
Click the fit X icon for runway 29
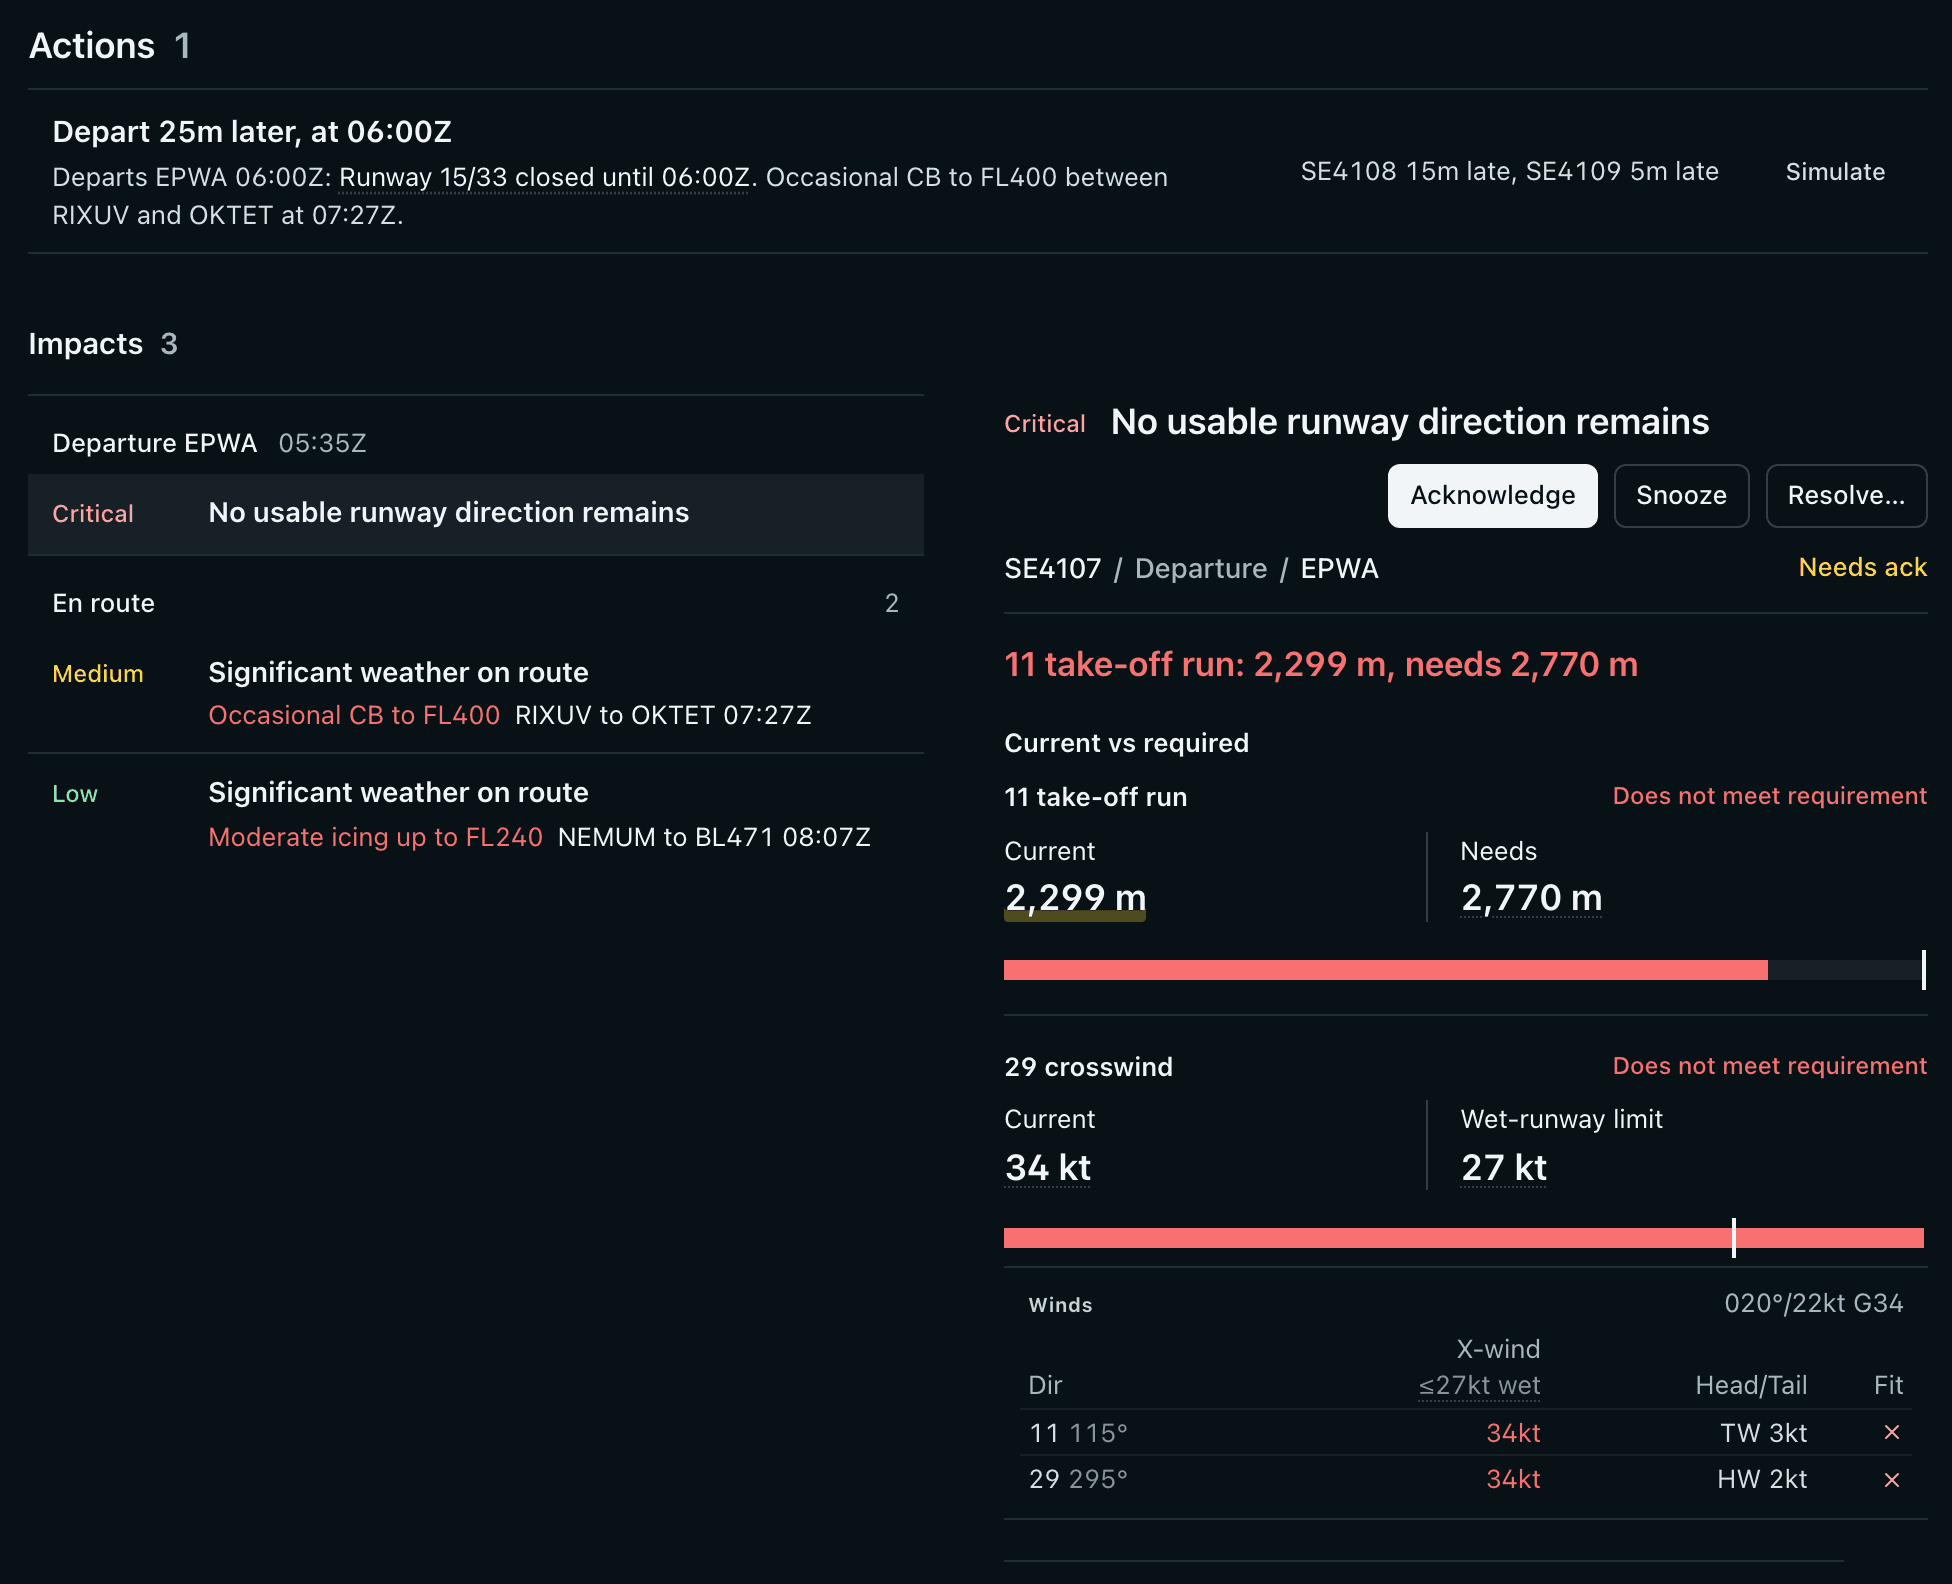click(x=1891, y=1479)
